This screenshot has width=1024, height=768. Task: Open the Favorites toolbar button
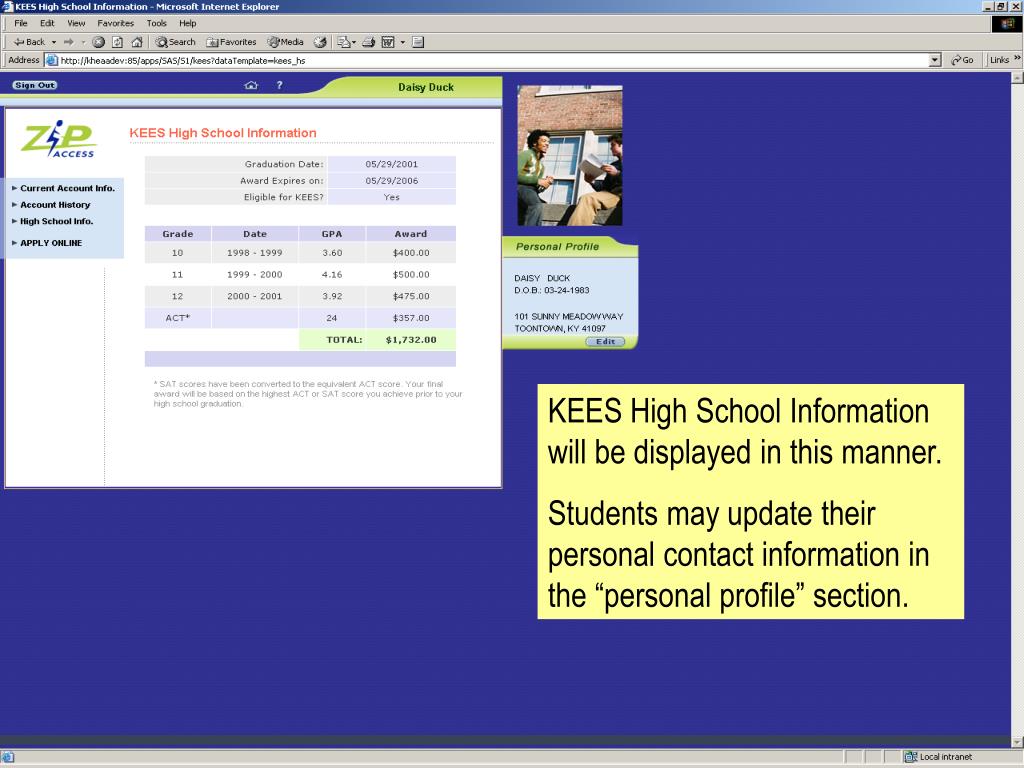pyautogui.click(x=231, y=42)
